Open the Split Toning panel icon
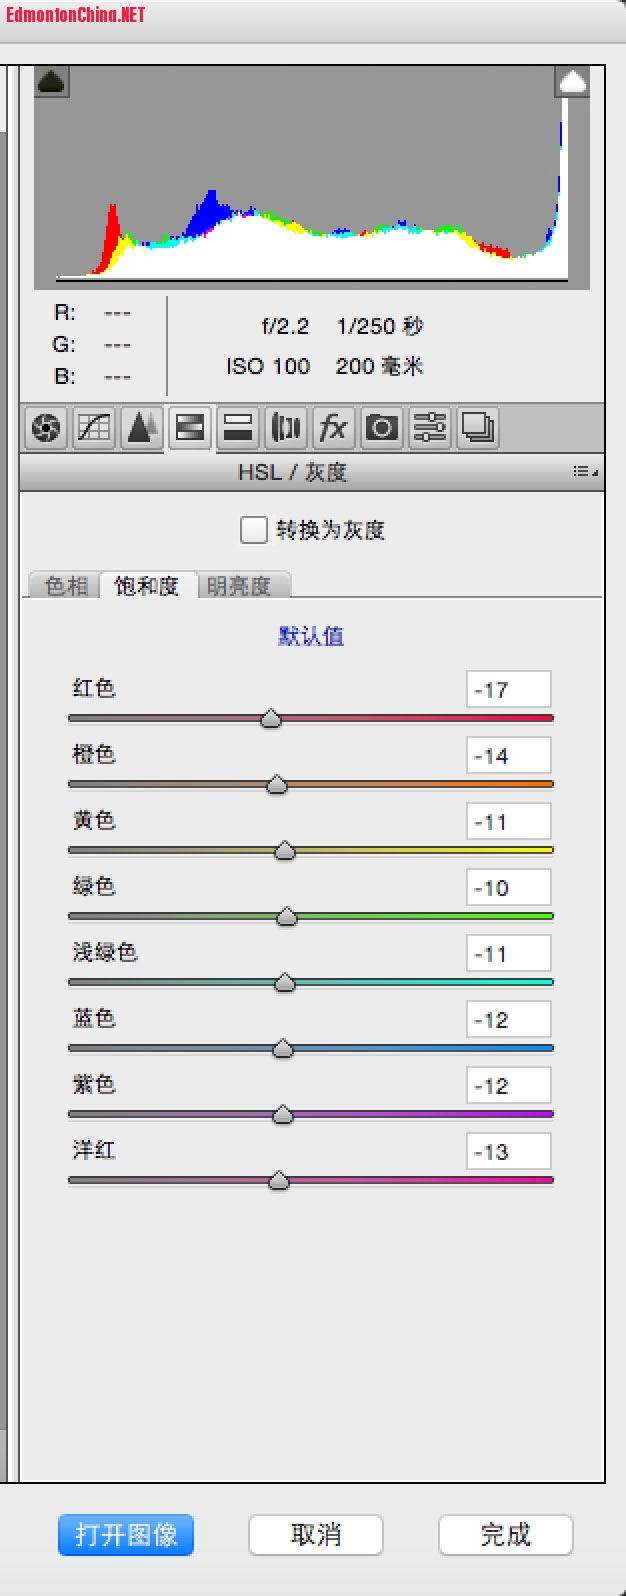 click(237, 429)
